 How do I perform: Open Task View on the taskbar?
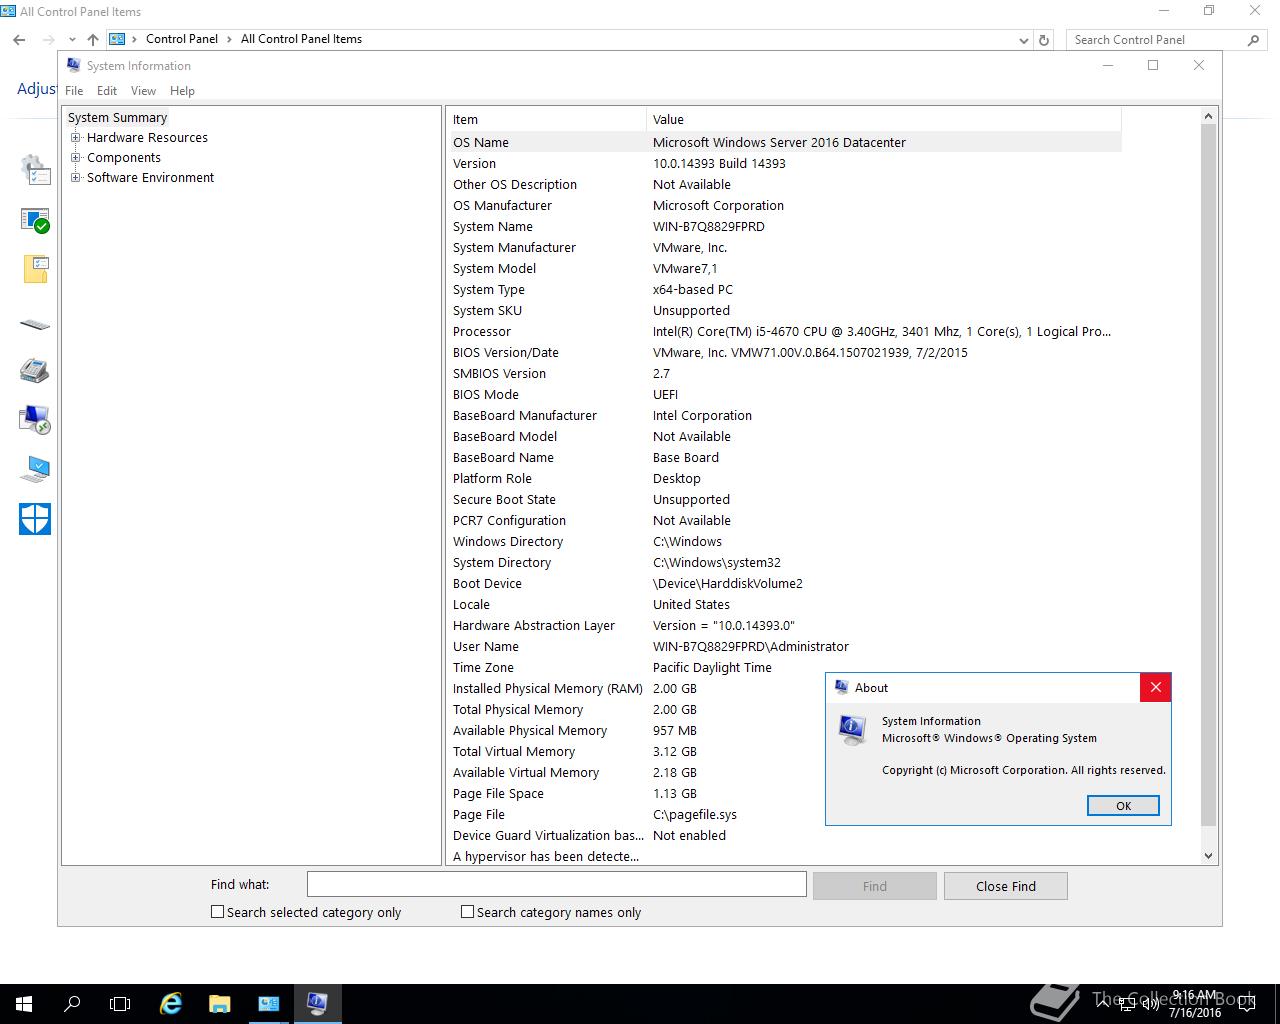point(120,1003)
